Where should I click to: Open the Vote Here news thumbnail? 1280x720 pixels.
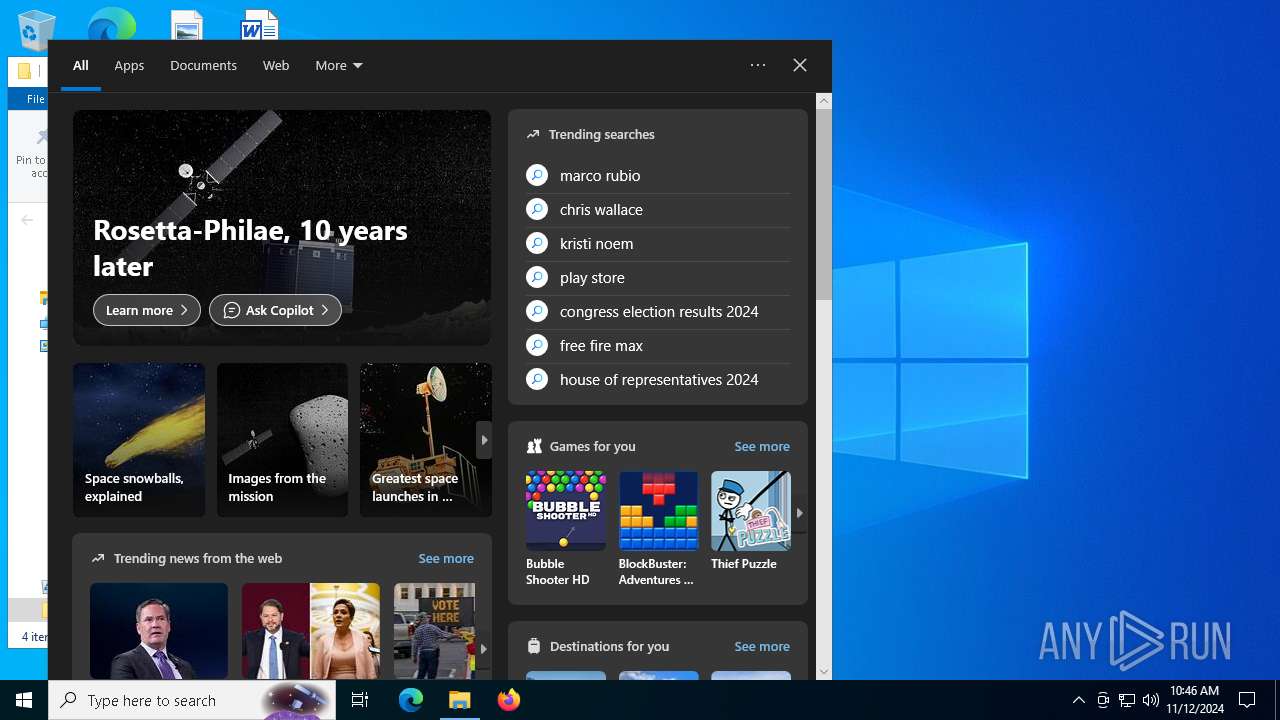[x=434, y=631]
